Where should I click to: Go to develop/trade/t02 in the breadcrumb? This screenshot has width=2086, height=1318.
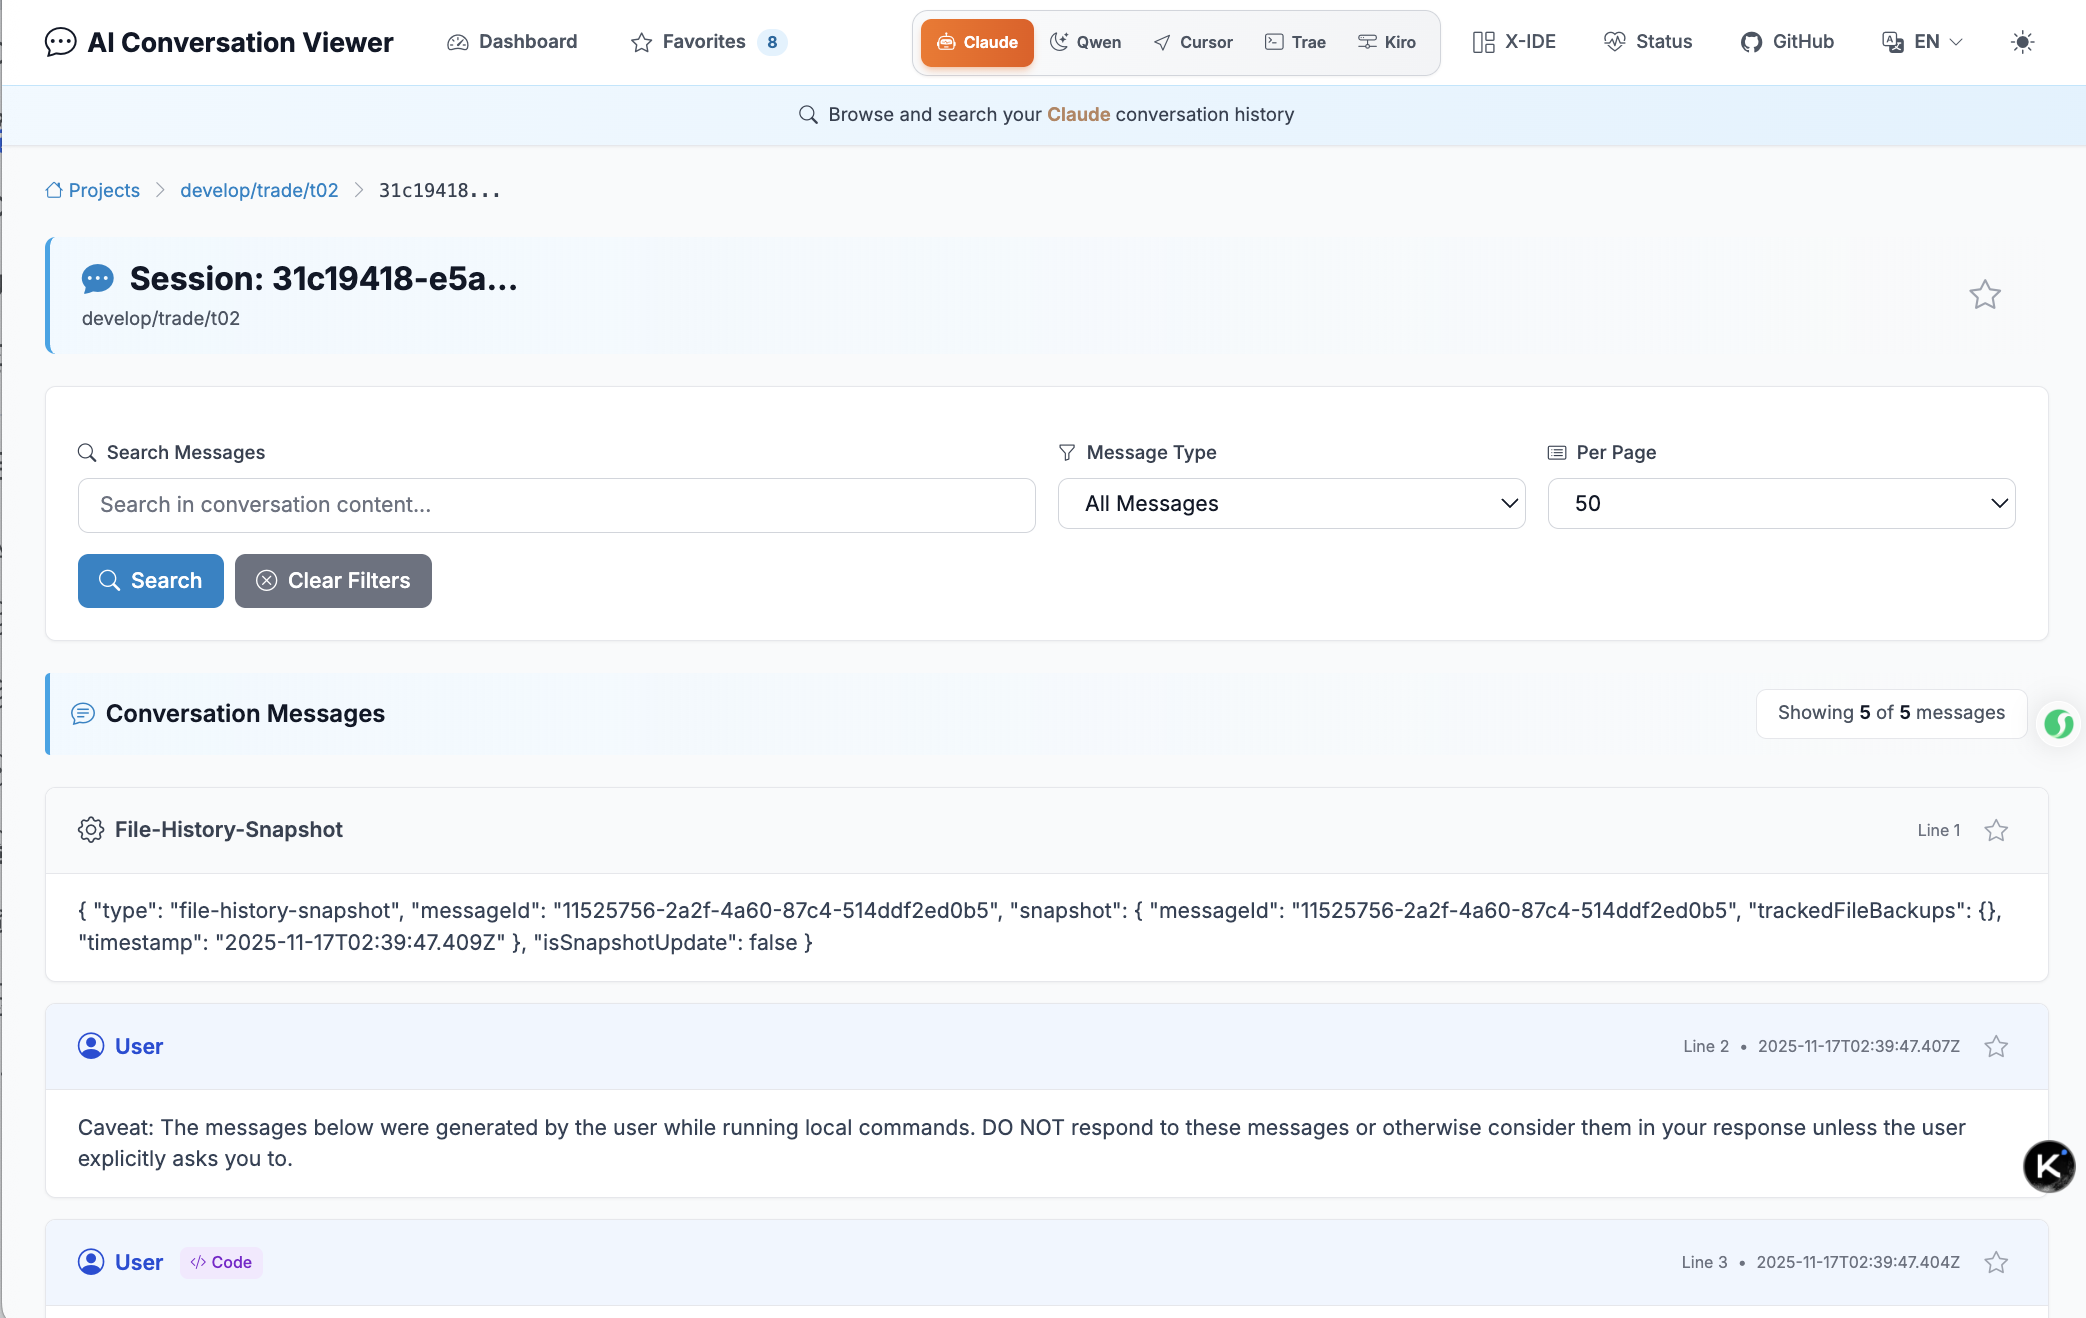click(259, 190)
